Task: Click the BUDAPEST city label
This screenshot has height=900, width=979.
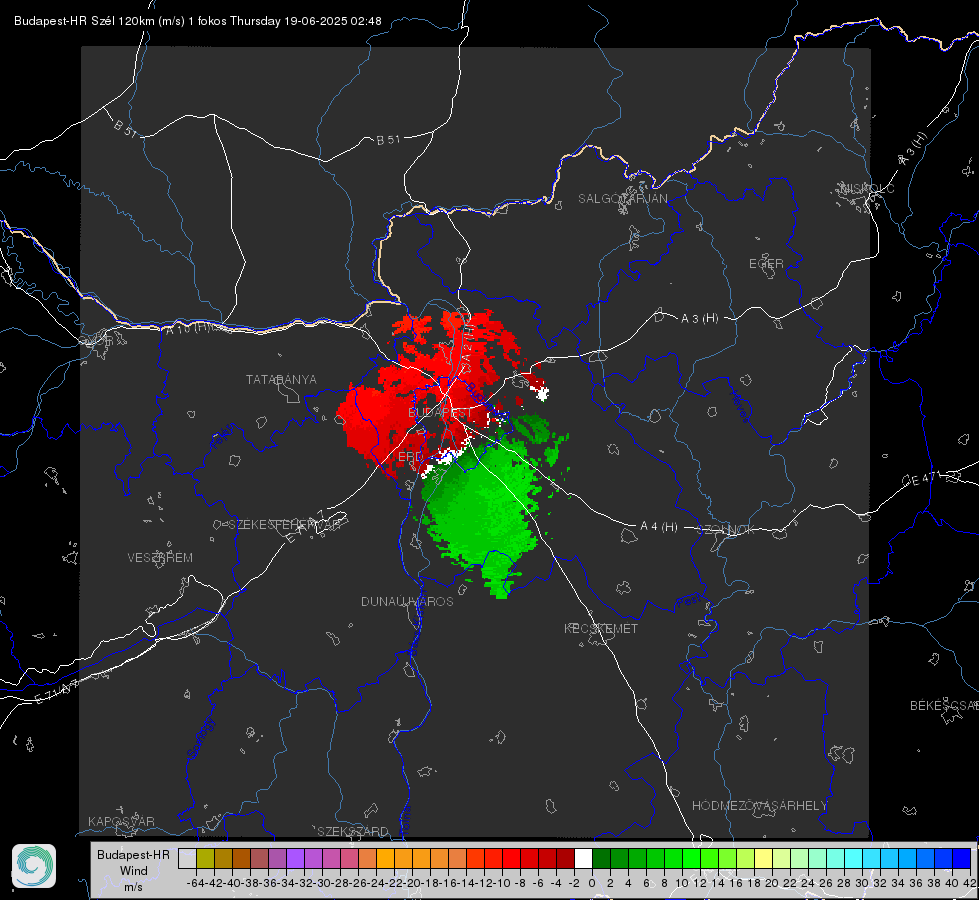Action: [440, 413]
